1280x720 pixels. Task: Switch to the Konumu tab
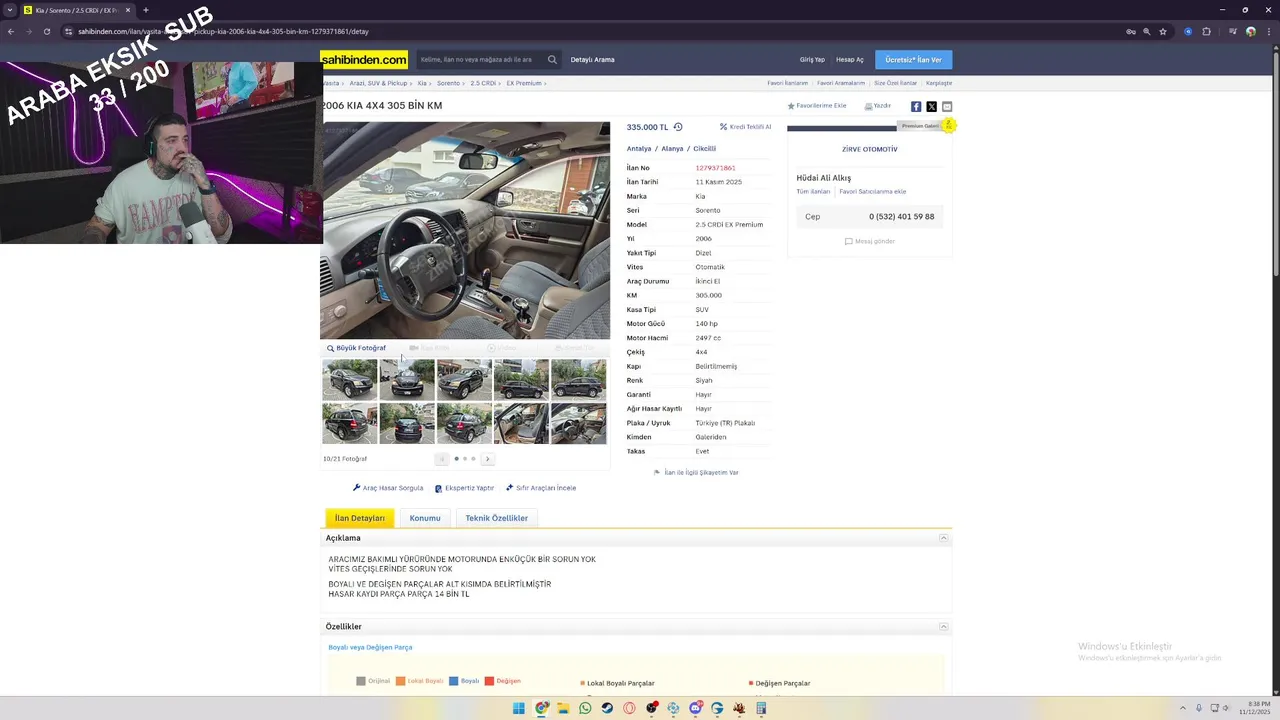425,518
